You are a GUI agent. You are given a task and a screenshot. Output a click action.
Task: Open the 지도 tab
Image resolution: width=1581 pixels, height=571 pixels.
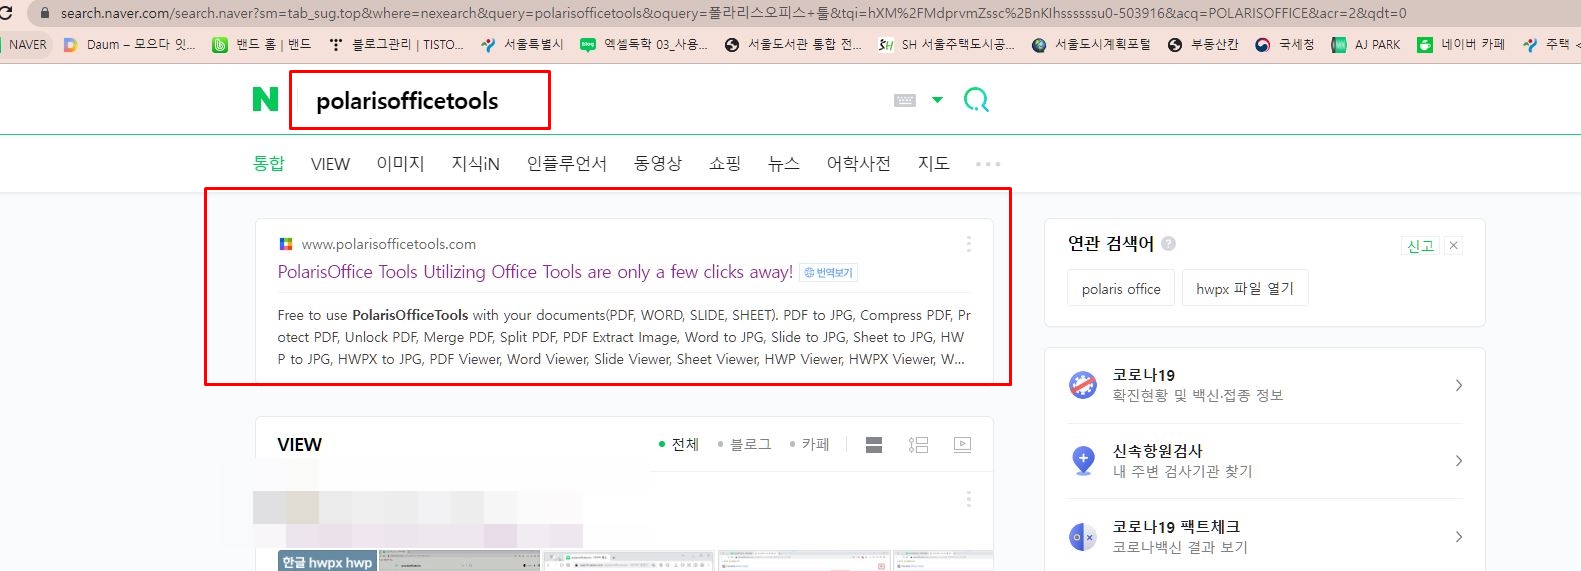pyautogui.click(x=934, y=163)
